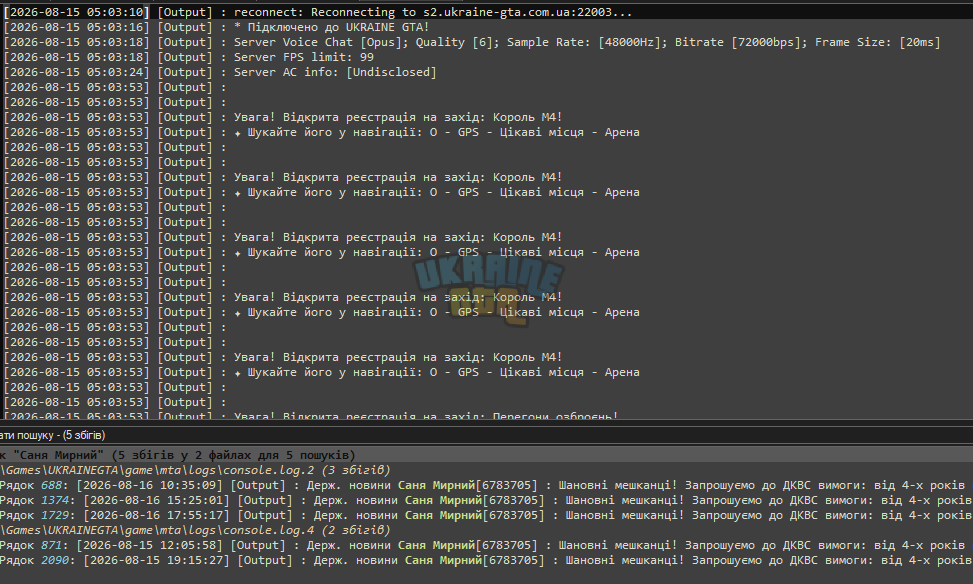Click the console.log.2 (3 збігів) file entry
The width and height of the screenshot is (973, 584).
(x=195, y=470)
